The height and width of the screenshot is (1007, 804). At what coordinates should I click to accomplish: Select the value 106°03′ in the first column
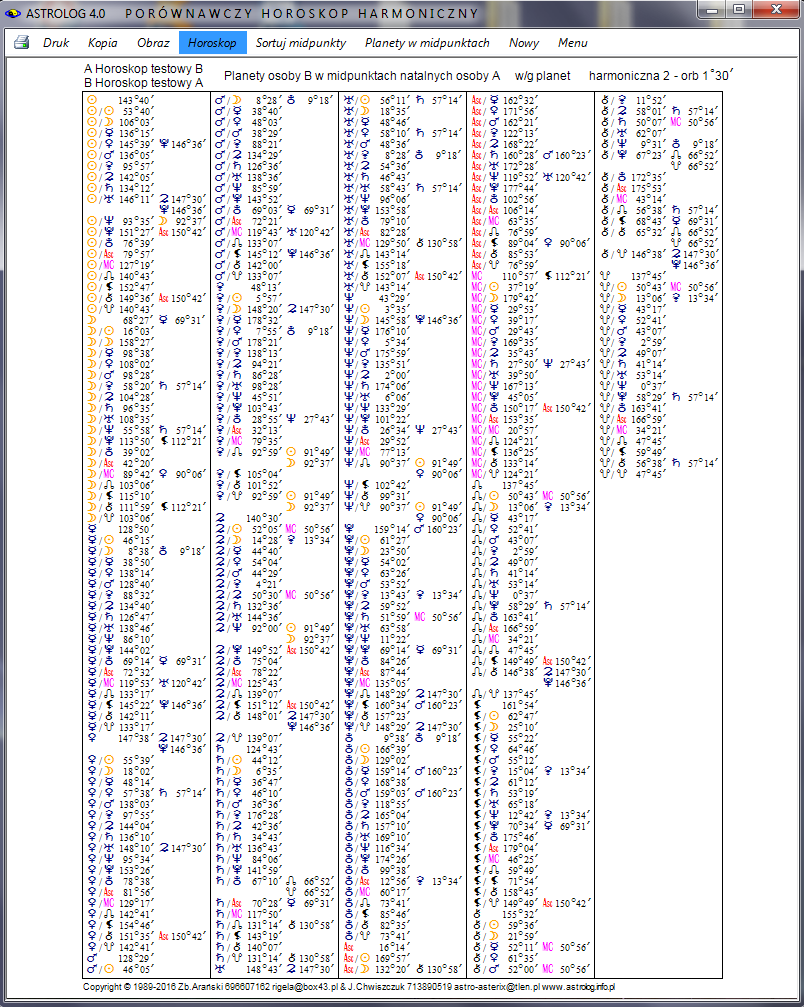(x=135, y=122)
